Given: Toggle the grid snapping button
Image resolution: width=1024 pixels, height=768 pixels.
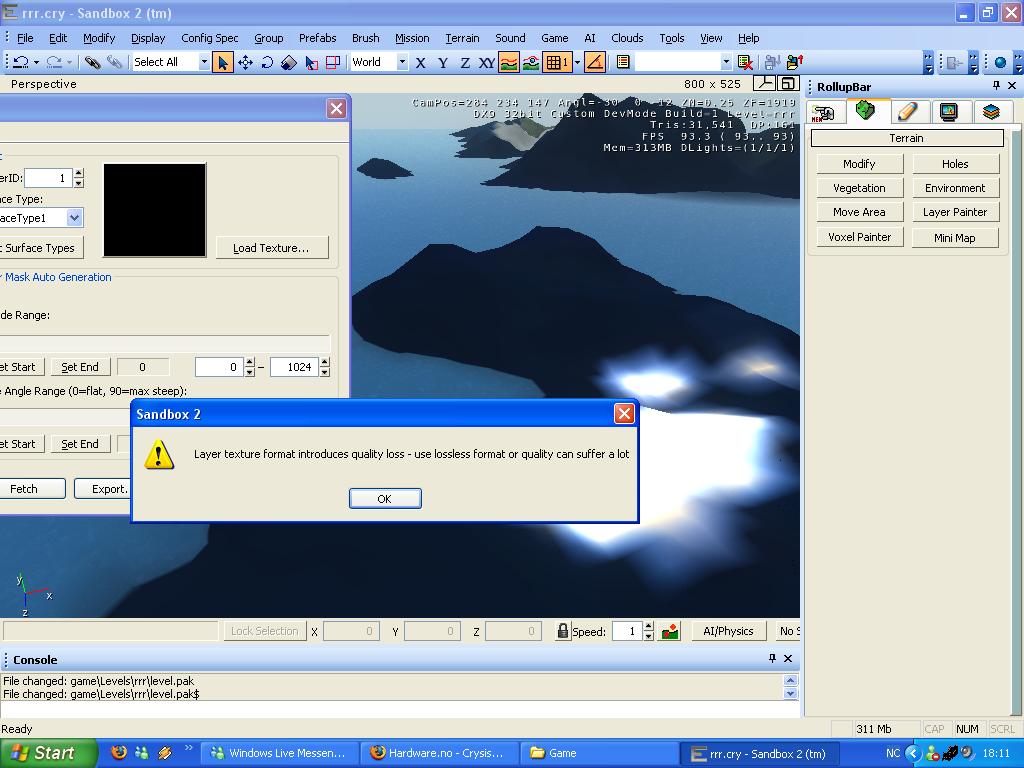Looking at the screenshot, I should [557, 62].
